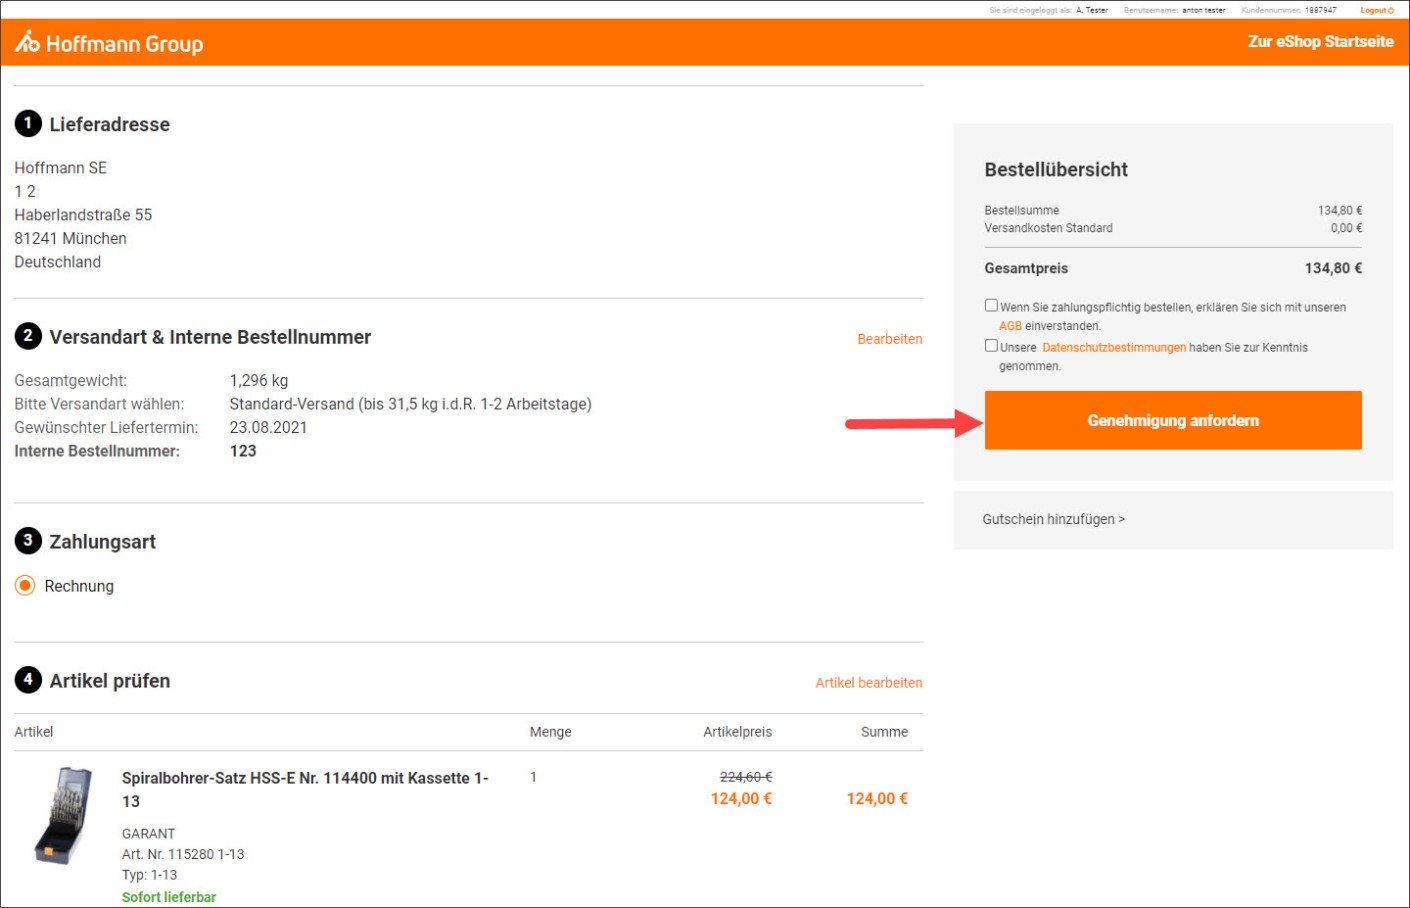The height and width of the screenshot is (908, 1410).
Task: Select the Rechnung payment radio button
Action: tap(25, 586)
